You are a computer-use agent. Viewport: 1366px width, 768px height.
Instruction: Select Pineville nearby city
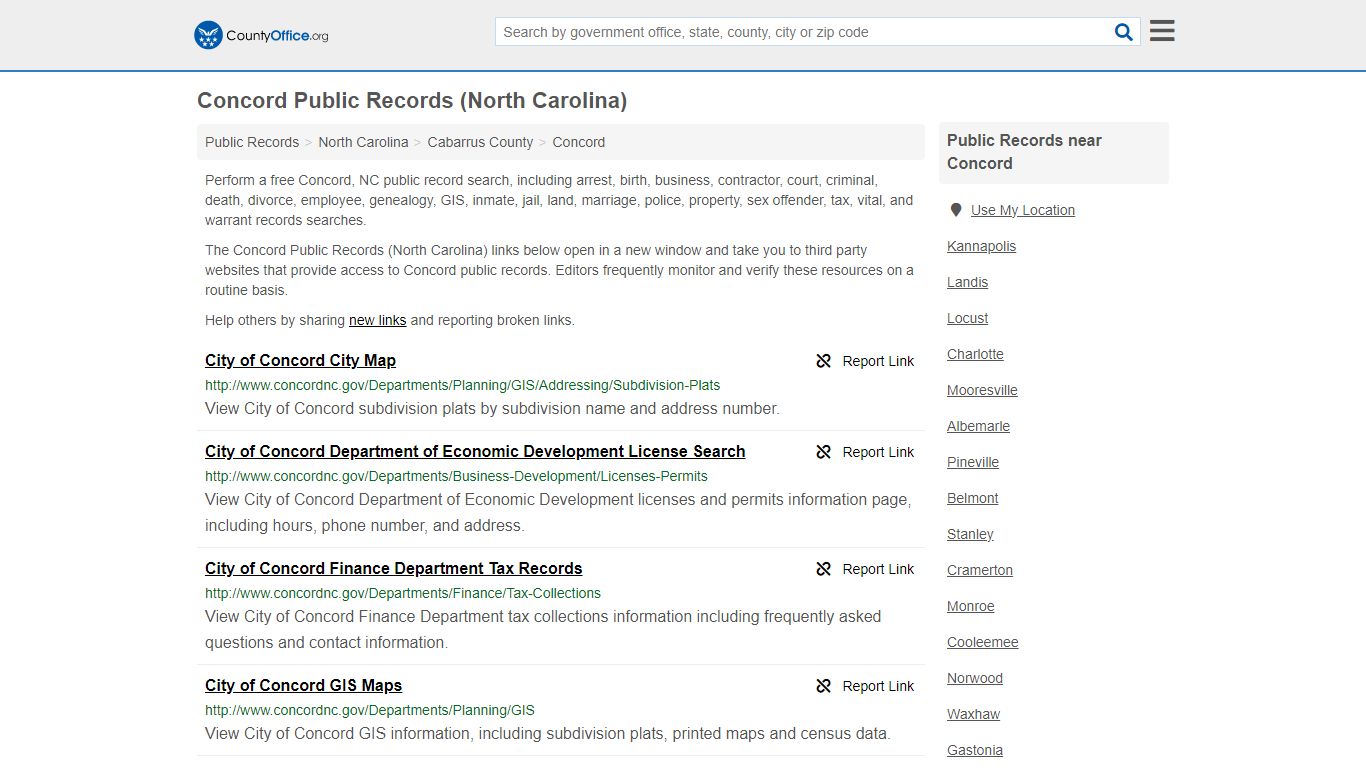(x=973, y=462)
